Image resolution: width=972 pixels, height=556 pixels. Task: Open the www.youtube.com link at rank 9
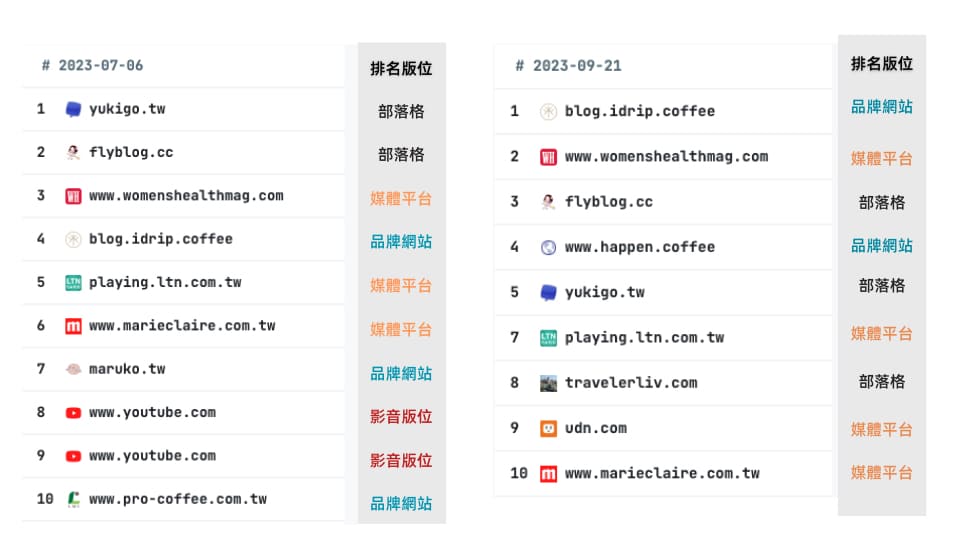click(x=152, y=456)
